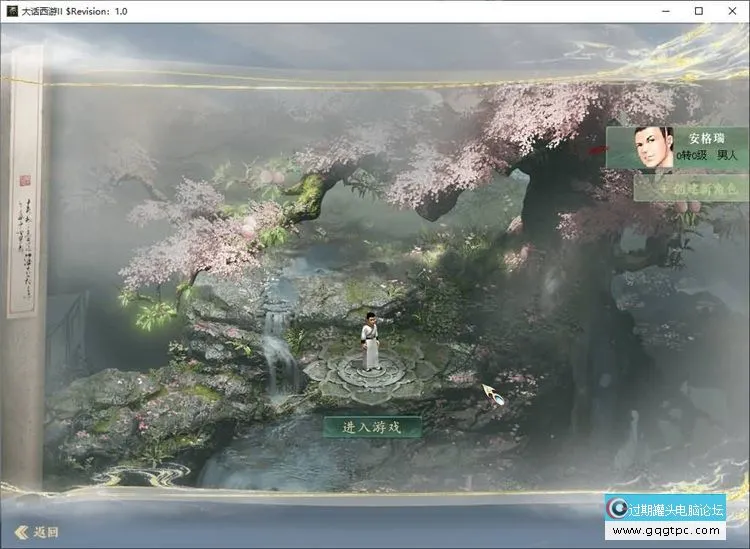Viewport: 750px width, 549px height.
Task: Click the 进入游戏 enter game button
Action: click(371, 427)
